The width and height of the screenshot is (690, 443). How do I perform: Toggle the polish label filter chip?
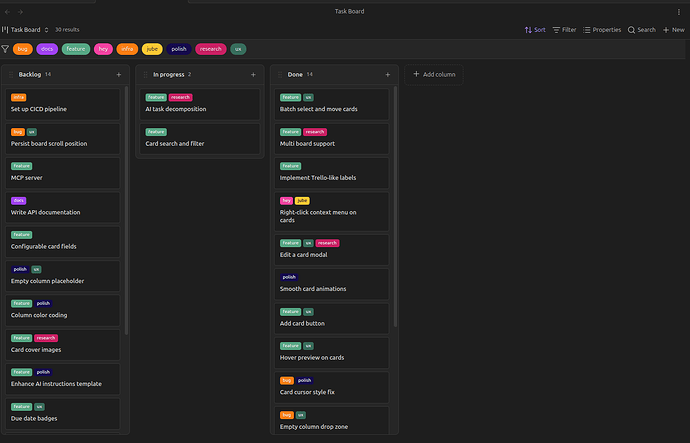click(x=179, y=48)
